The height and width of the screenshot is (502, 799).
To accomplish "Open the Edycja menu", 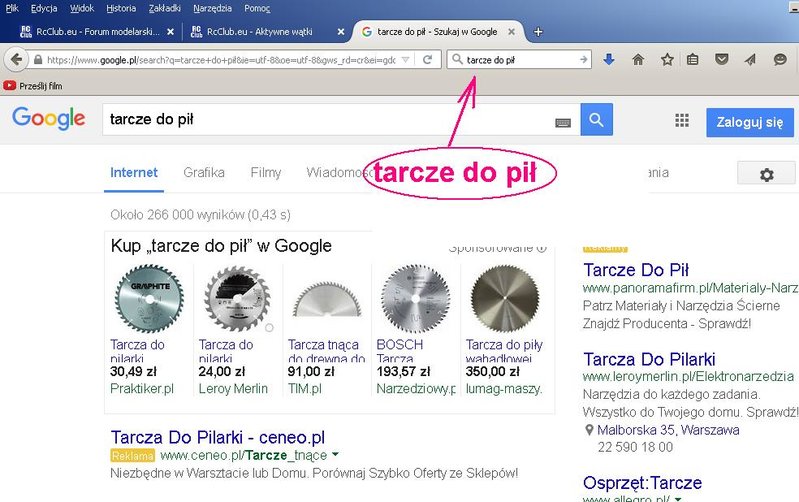I will (x=44, y=8).
